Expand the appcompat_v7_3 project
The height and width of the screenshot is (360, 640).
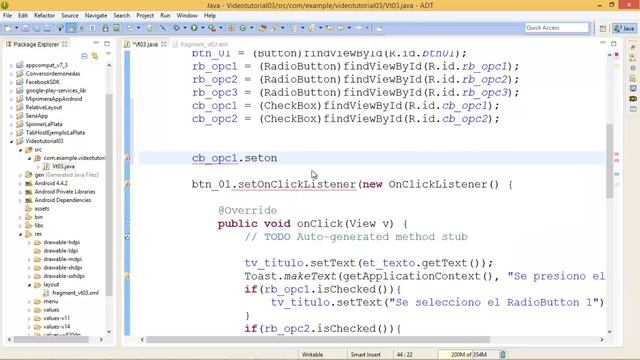[11, 65]
